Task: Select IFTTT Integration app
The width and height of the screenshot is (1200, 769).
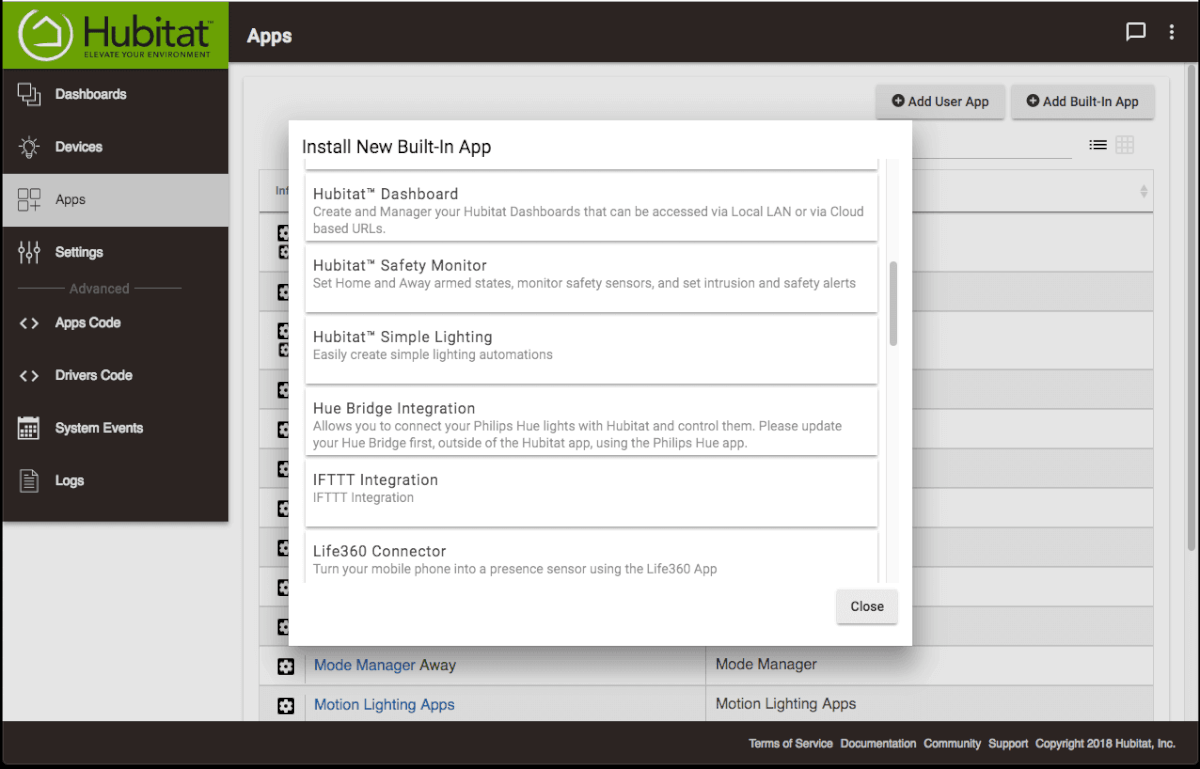Action: [x=592, y=493]
